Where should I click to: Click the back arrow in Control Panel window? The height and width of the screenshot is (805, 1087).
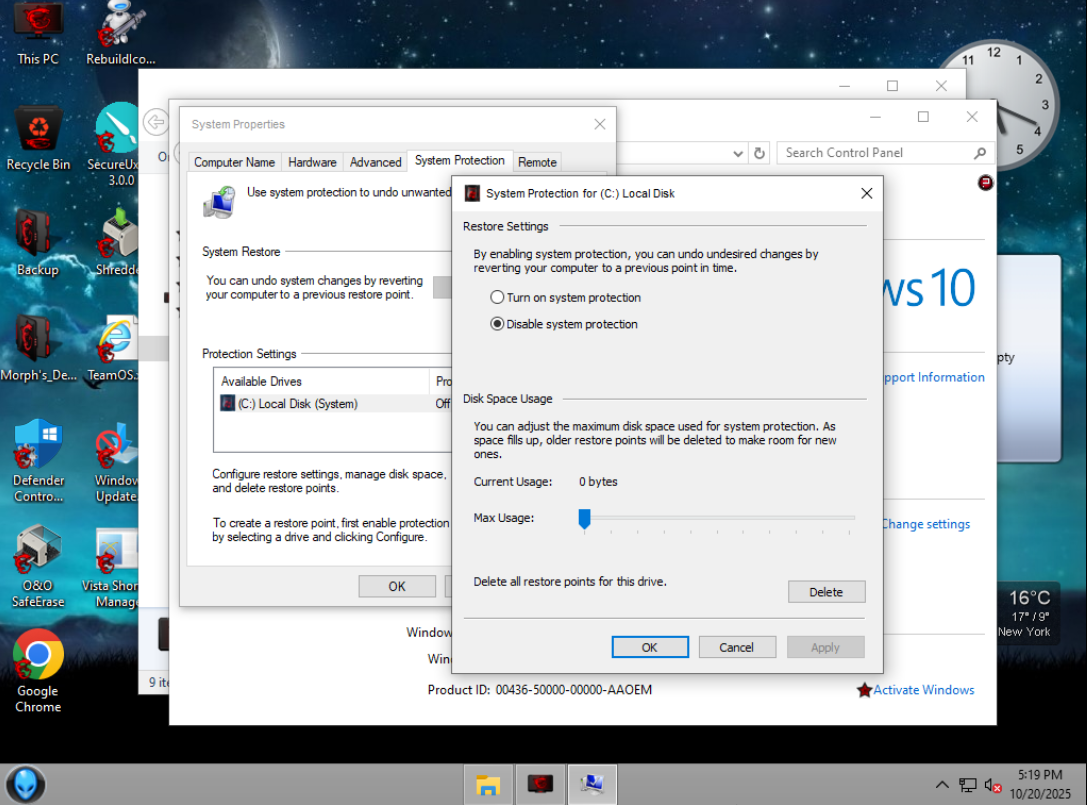[x=157, y=123]
